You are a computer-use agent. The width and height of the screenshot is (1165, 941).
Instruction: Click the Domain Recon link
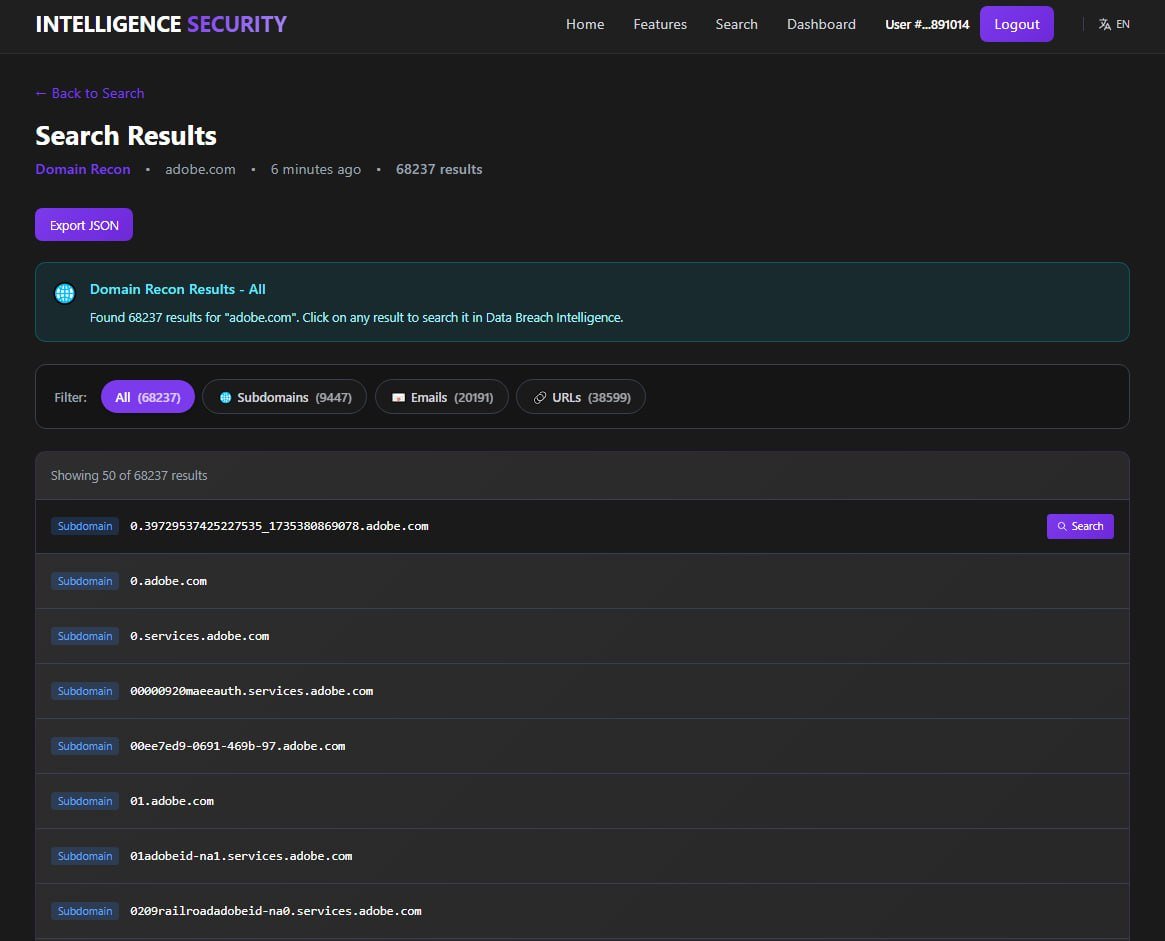point(82,169)
